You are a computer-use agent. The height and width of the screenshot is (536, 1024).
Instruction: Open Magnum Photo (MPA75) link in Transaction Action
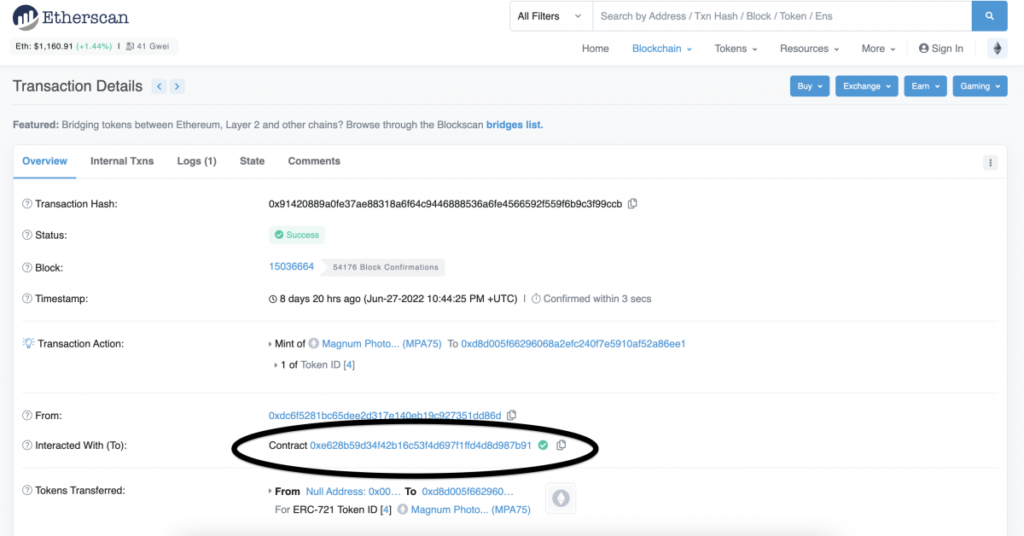381,343
